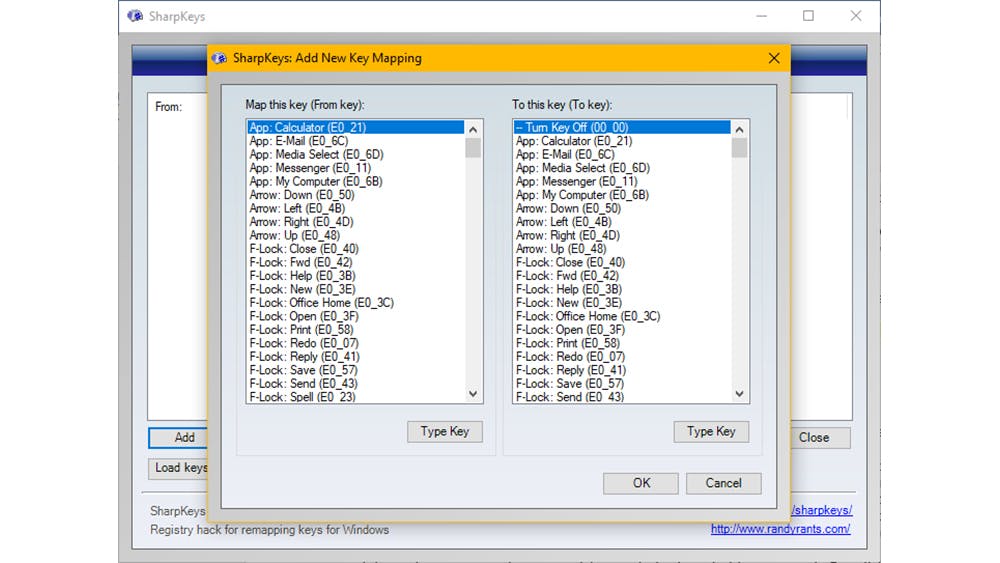The image size is (1000, 563).
Task: Select Arrow: Left (E0_4B) in From list
Action: 356,208
